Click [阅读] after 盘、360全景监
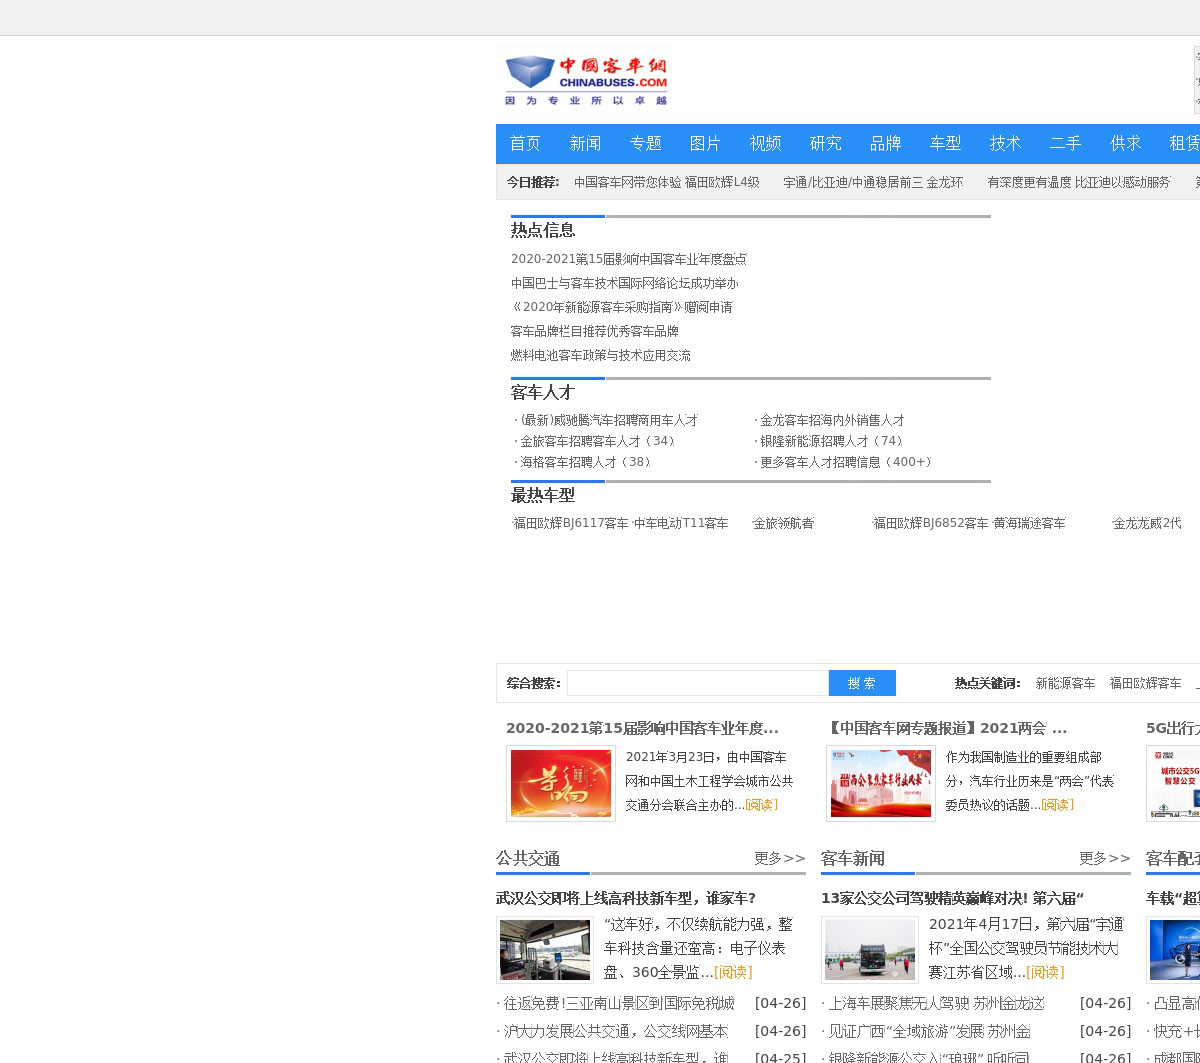The width and height of the screenshot is (1200, 1063). tap(733, 972)
